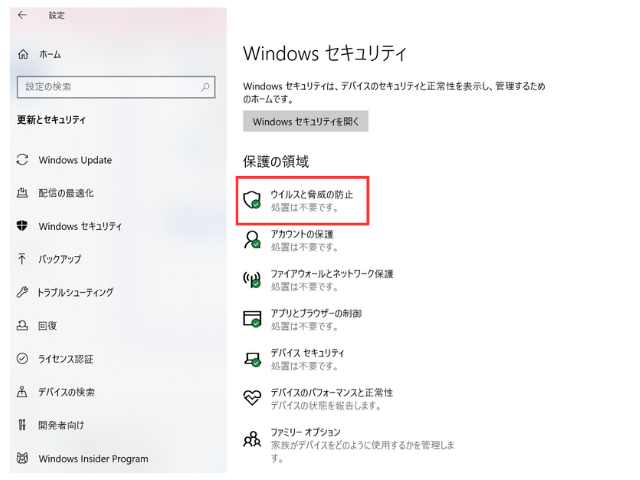Click the ライセンス認証 checkmark circle icon
The height and width of the screenshot is (480, 640).
[x=22, y=358]
